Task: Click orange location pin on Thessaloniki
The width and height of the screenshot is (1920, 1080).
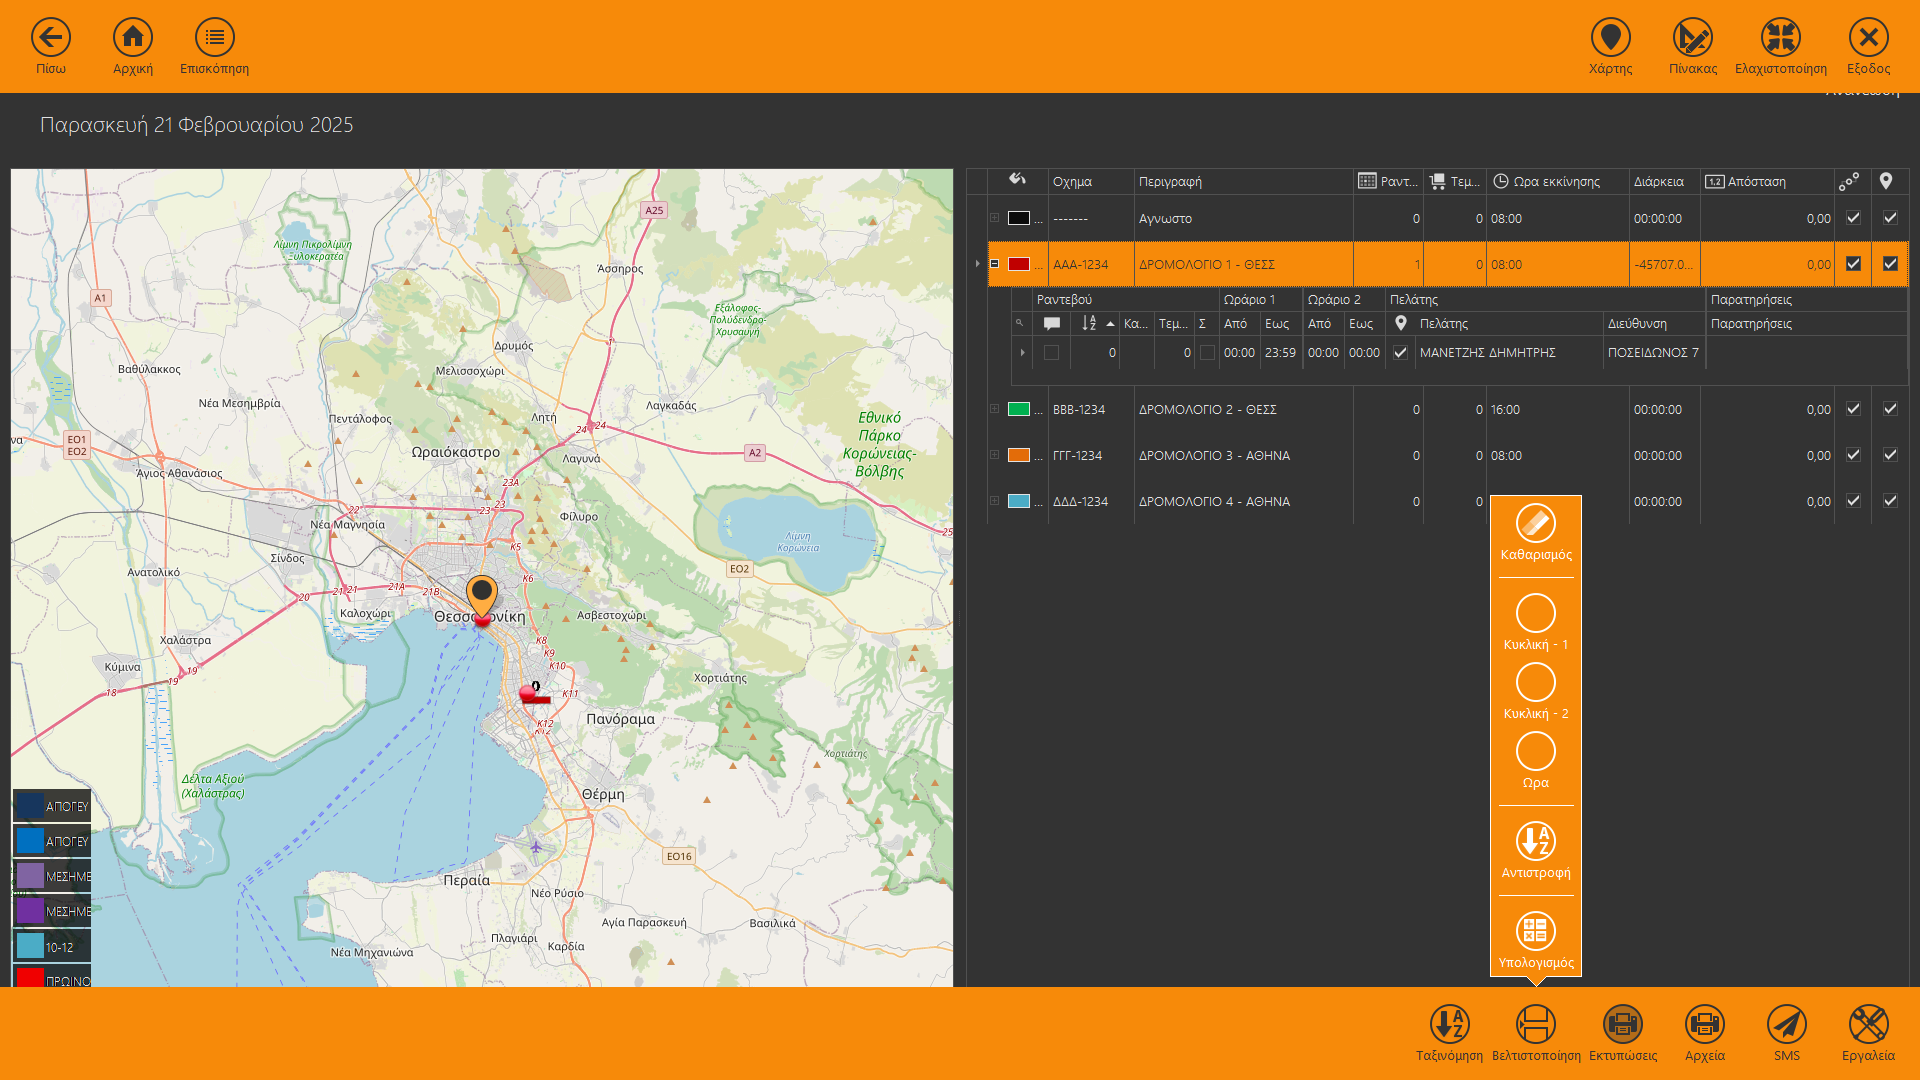Action: [482, 596]
